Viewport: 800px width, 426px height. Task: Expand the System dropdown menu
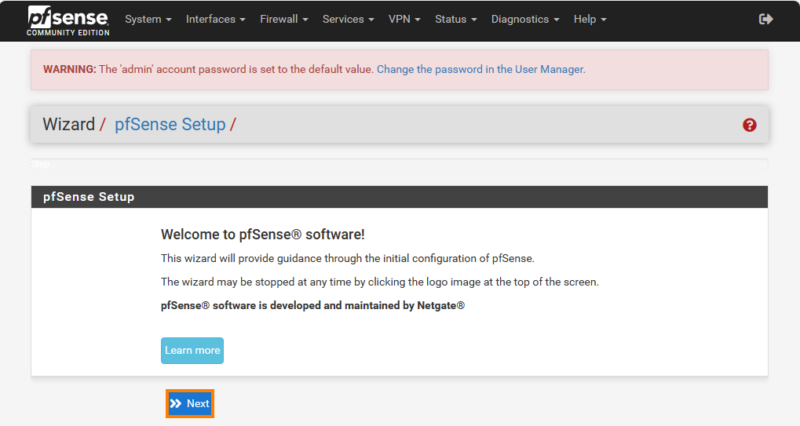pyautogui.click(x=148, y=19)
